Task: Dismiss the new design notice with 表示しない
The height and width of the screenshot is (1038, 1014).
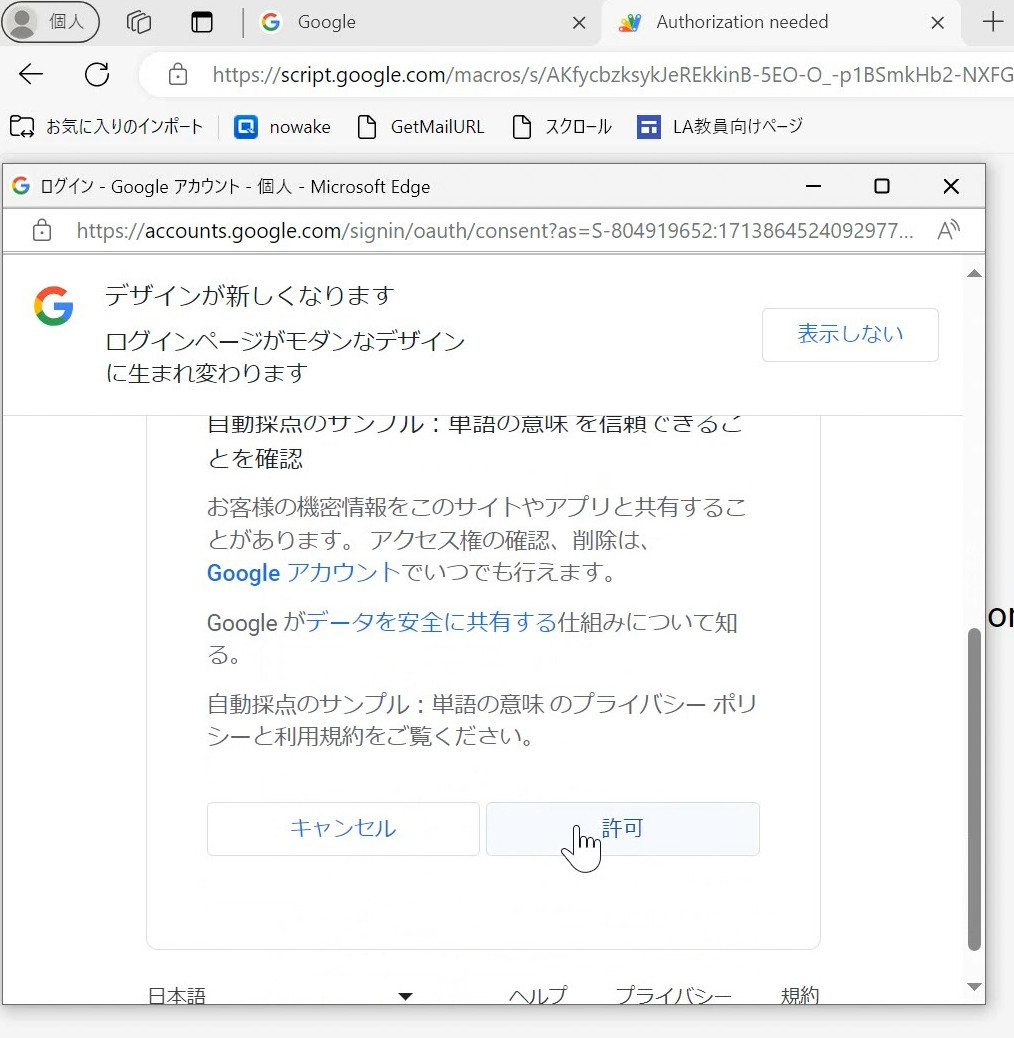Action: coord(849,335)
